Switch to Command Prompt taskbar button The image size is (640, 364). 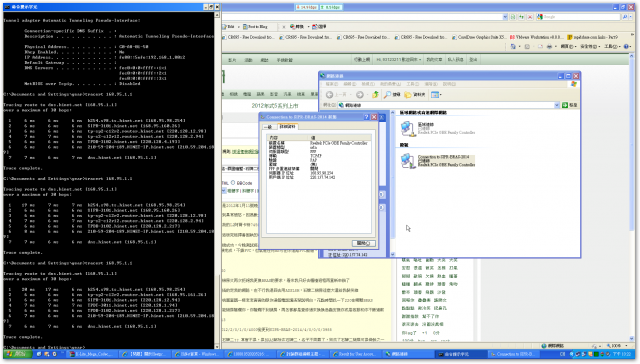click(x=461, y=354)
